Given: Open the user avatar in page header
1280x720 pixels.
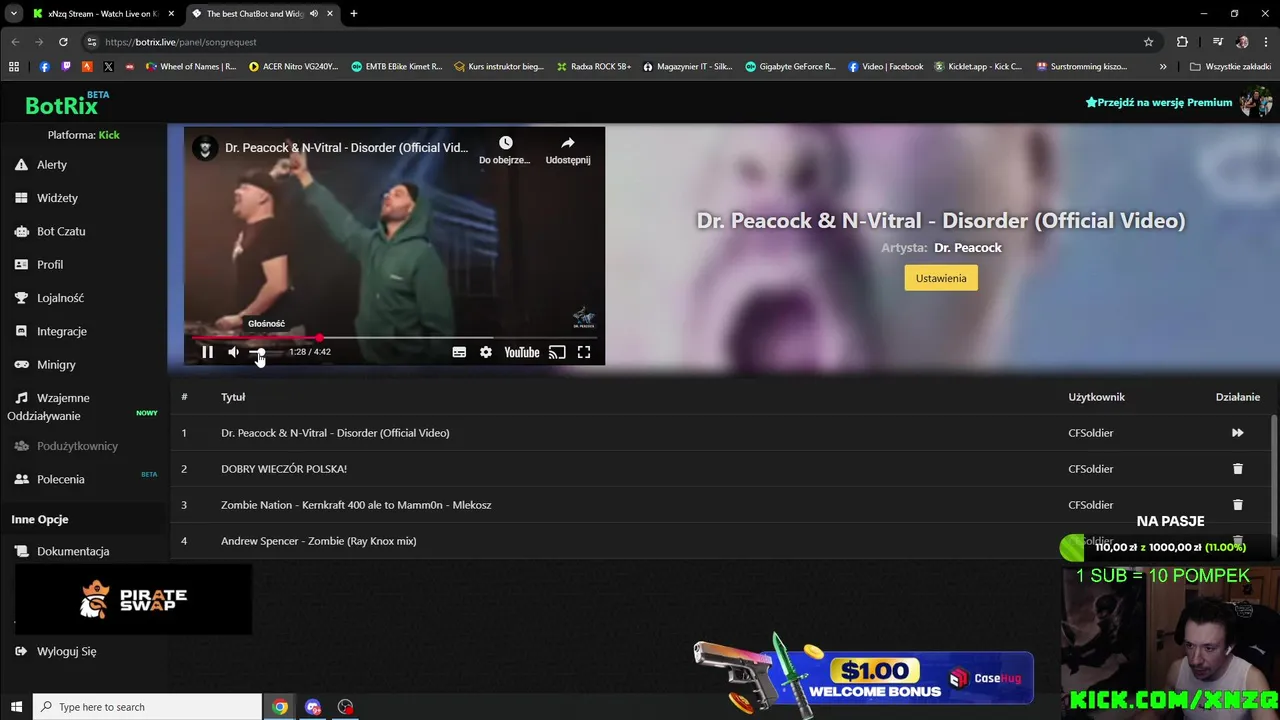Looking at the screenshot, I should pyautogui.click(x=1256, y=102).
